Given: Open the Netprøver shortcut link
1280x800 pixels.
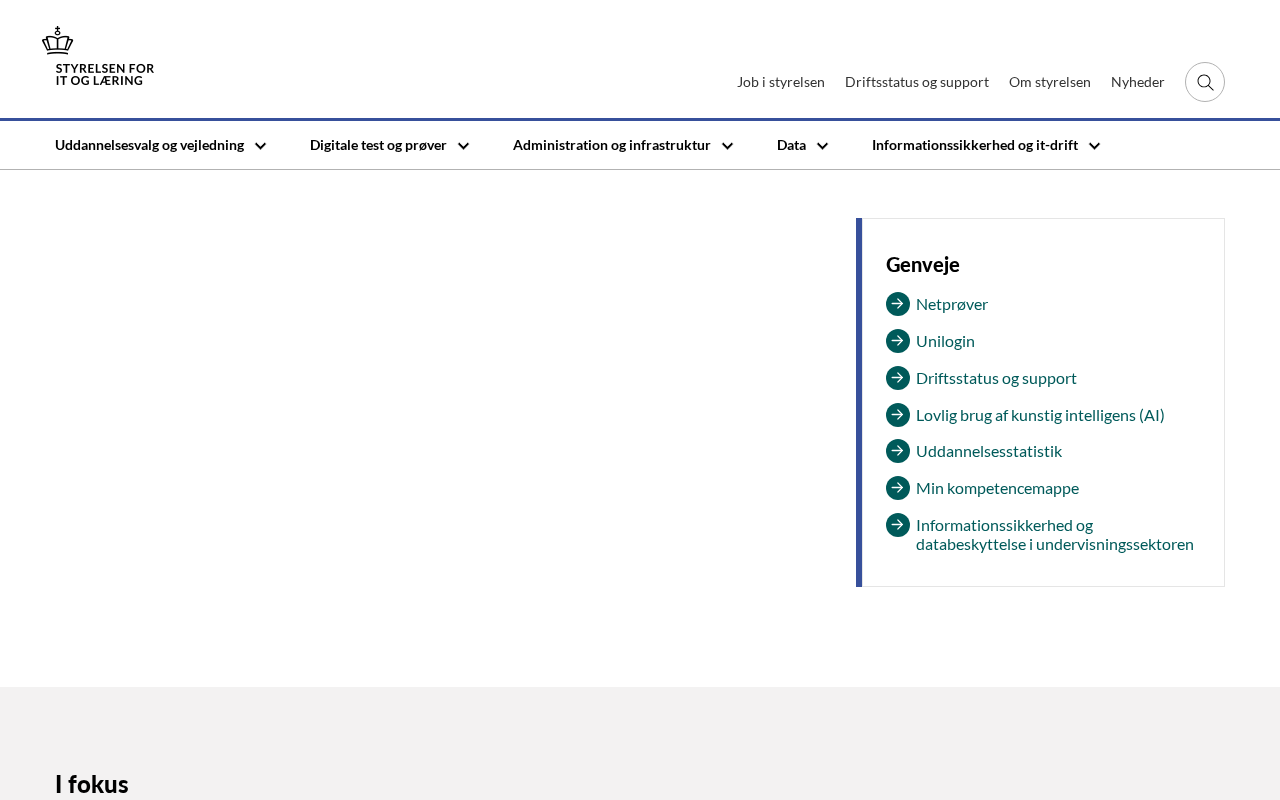Looking at the screenshot, I should point(952,304).
